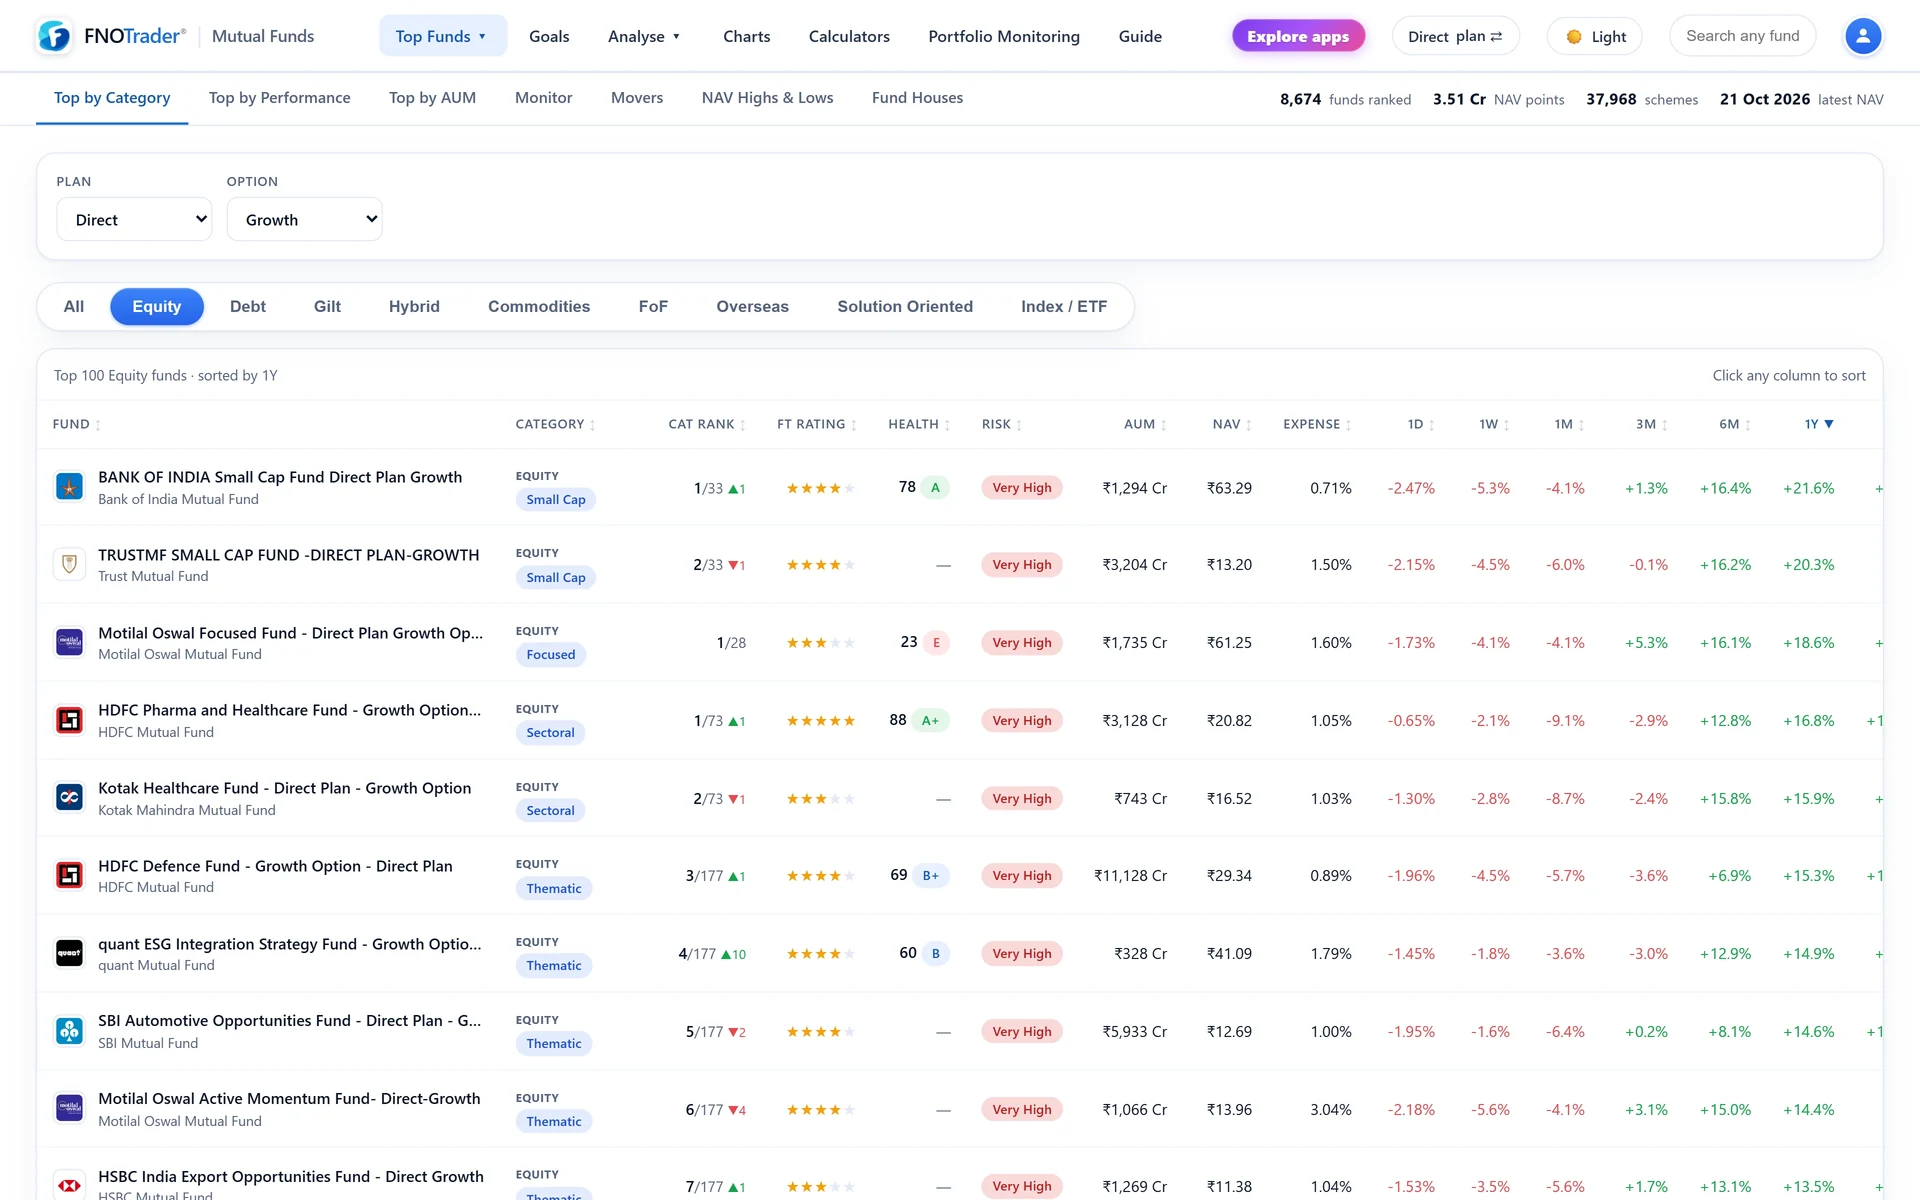1920x1200 pixels.
Task: Click the Trust Mutual Fund logo
Action: click(x=69, y=564)
